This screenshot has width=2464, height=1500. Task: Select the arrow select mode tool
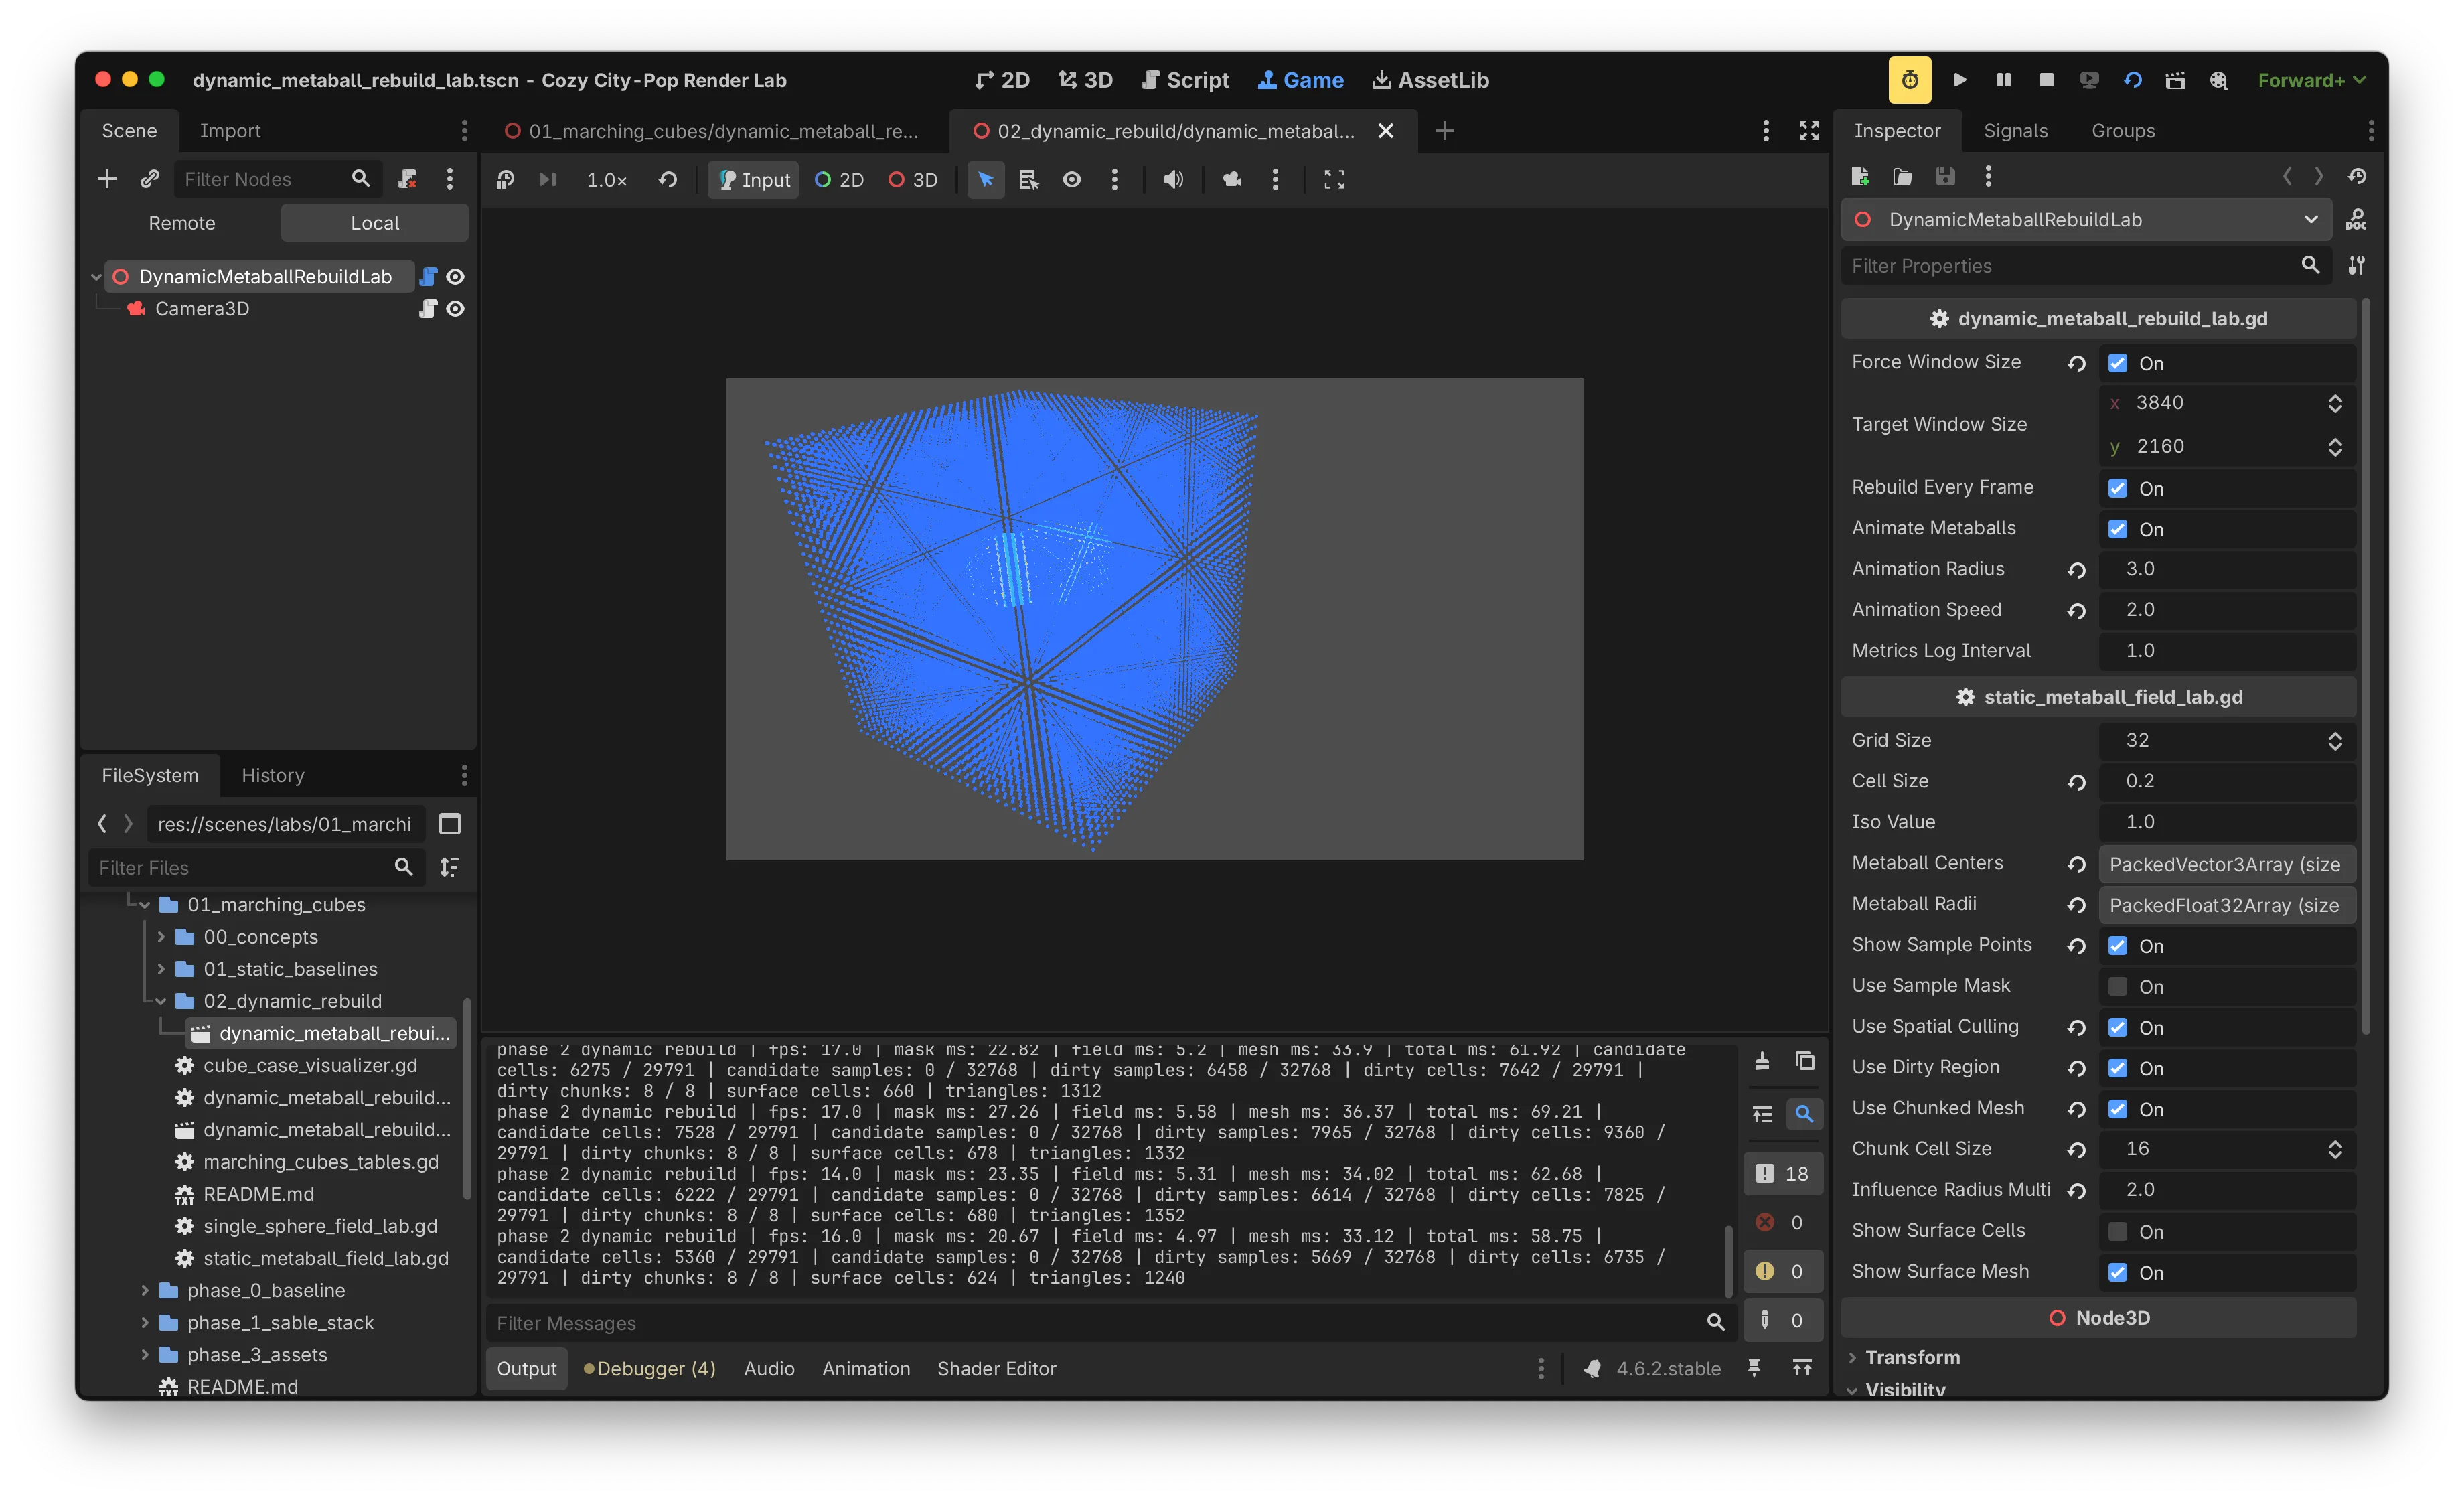985,180
